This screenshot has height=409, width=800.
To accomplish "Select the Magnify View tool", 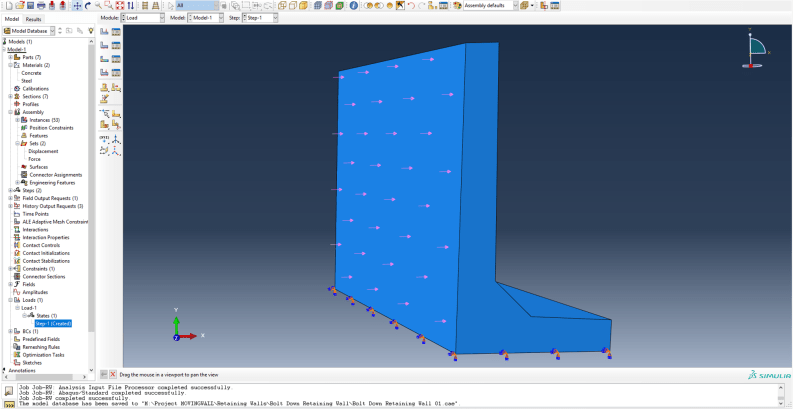I will [x=98, y=6].
